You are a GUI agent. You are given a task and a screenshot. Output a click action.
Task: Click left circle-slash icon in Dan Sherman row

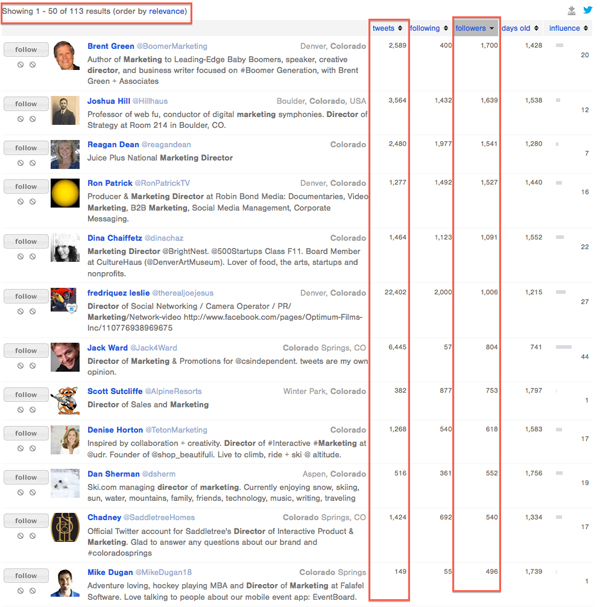(20, 492)
